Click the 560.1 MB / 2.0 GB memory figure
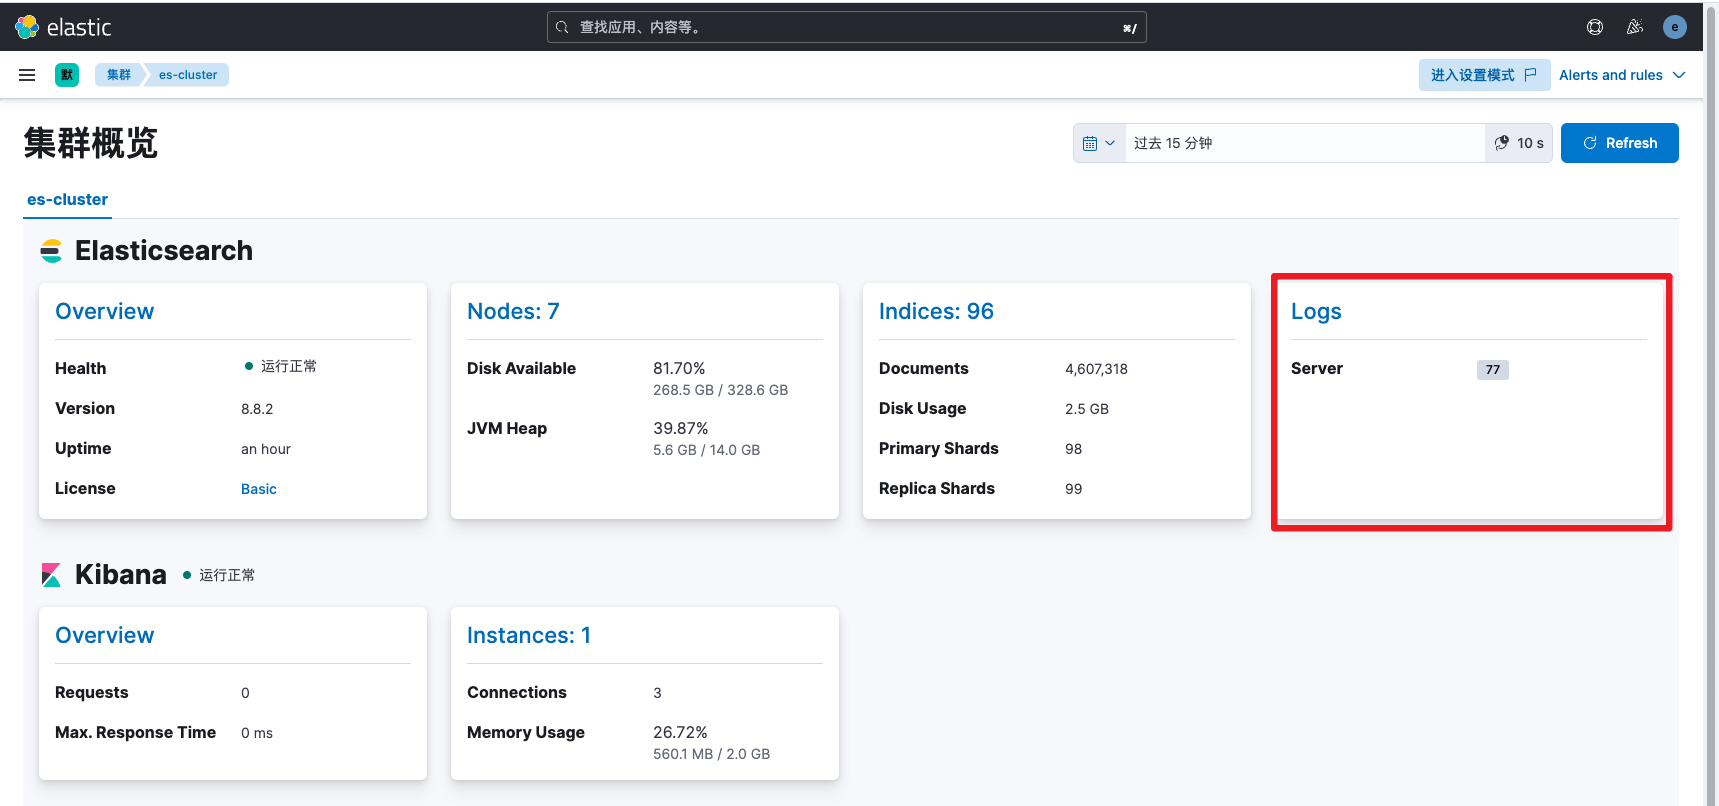Screen dimensions: 1719x806 [711, 754]
